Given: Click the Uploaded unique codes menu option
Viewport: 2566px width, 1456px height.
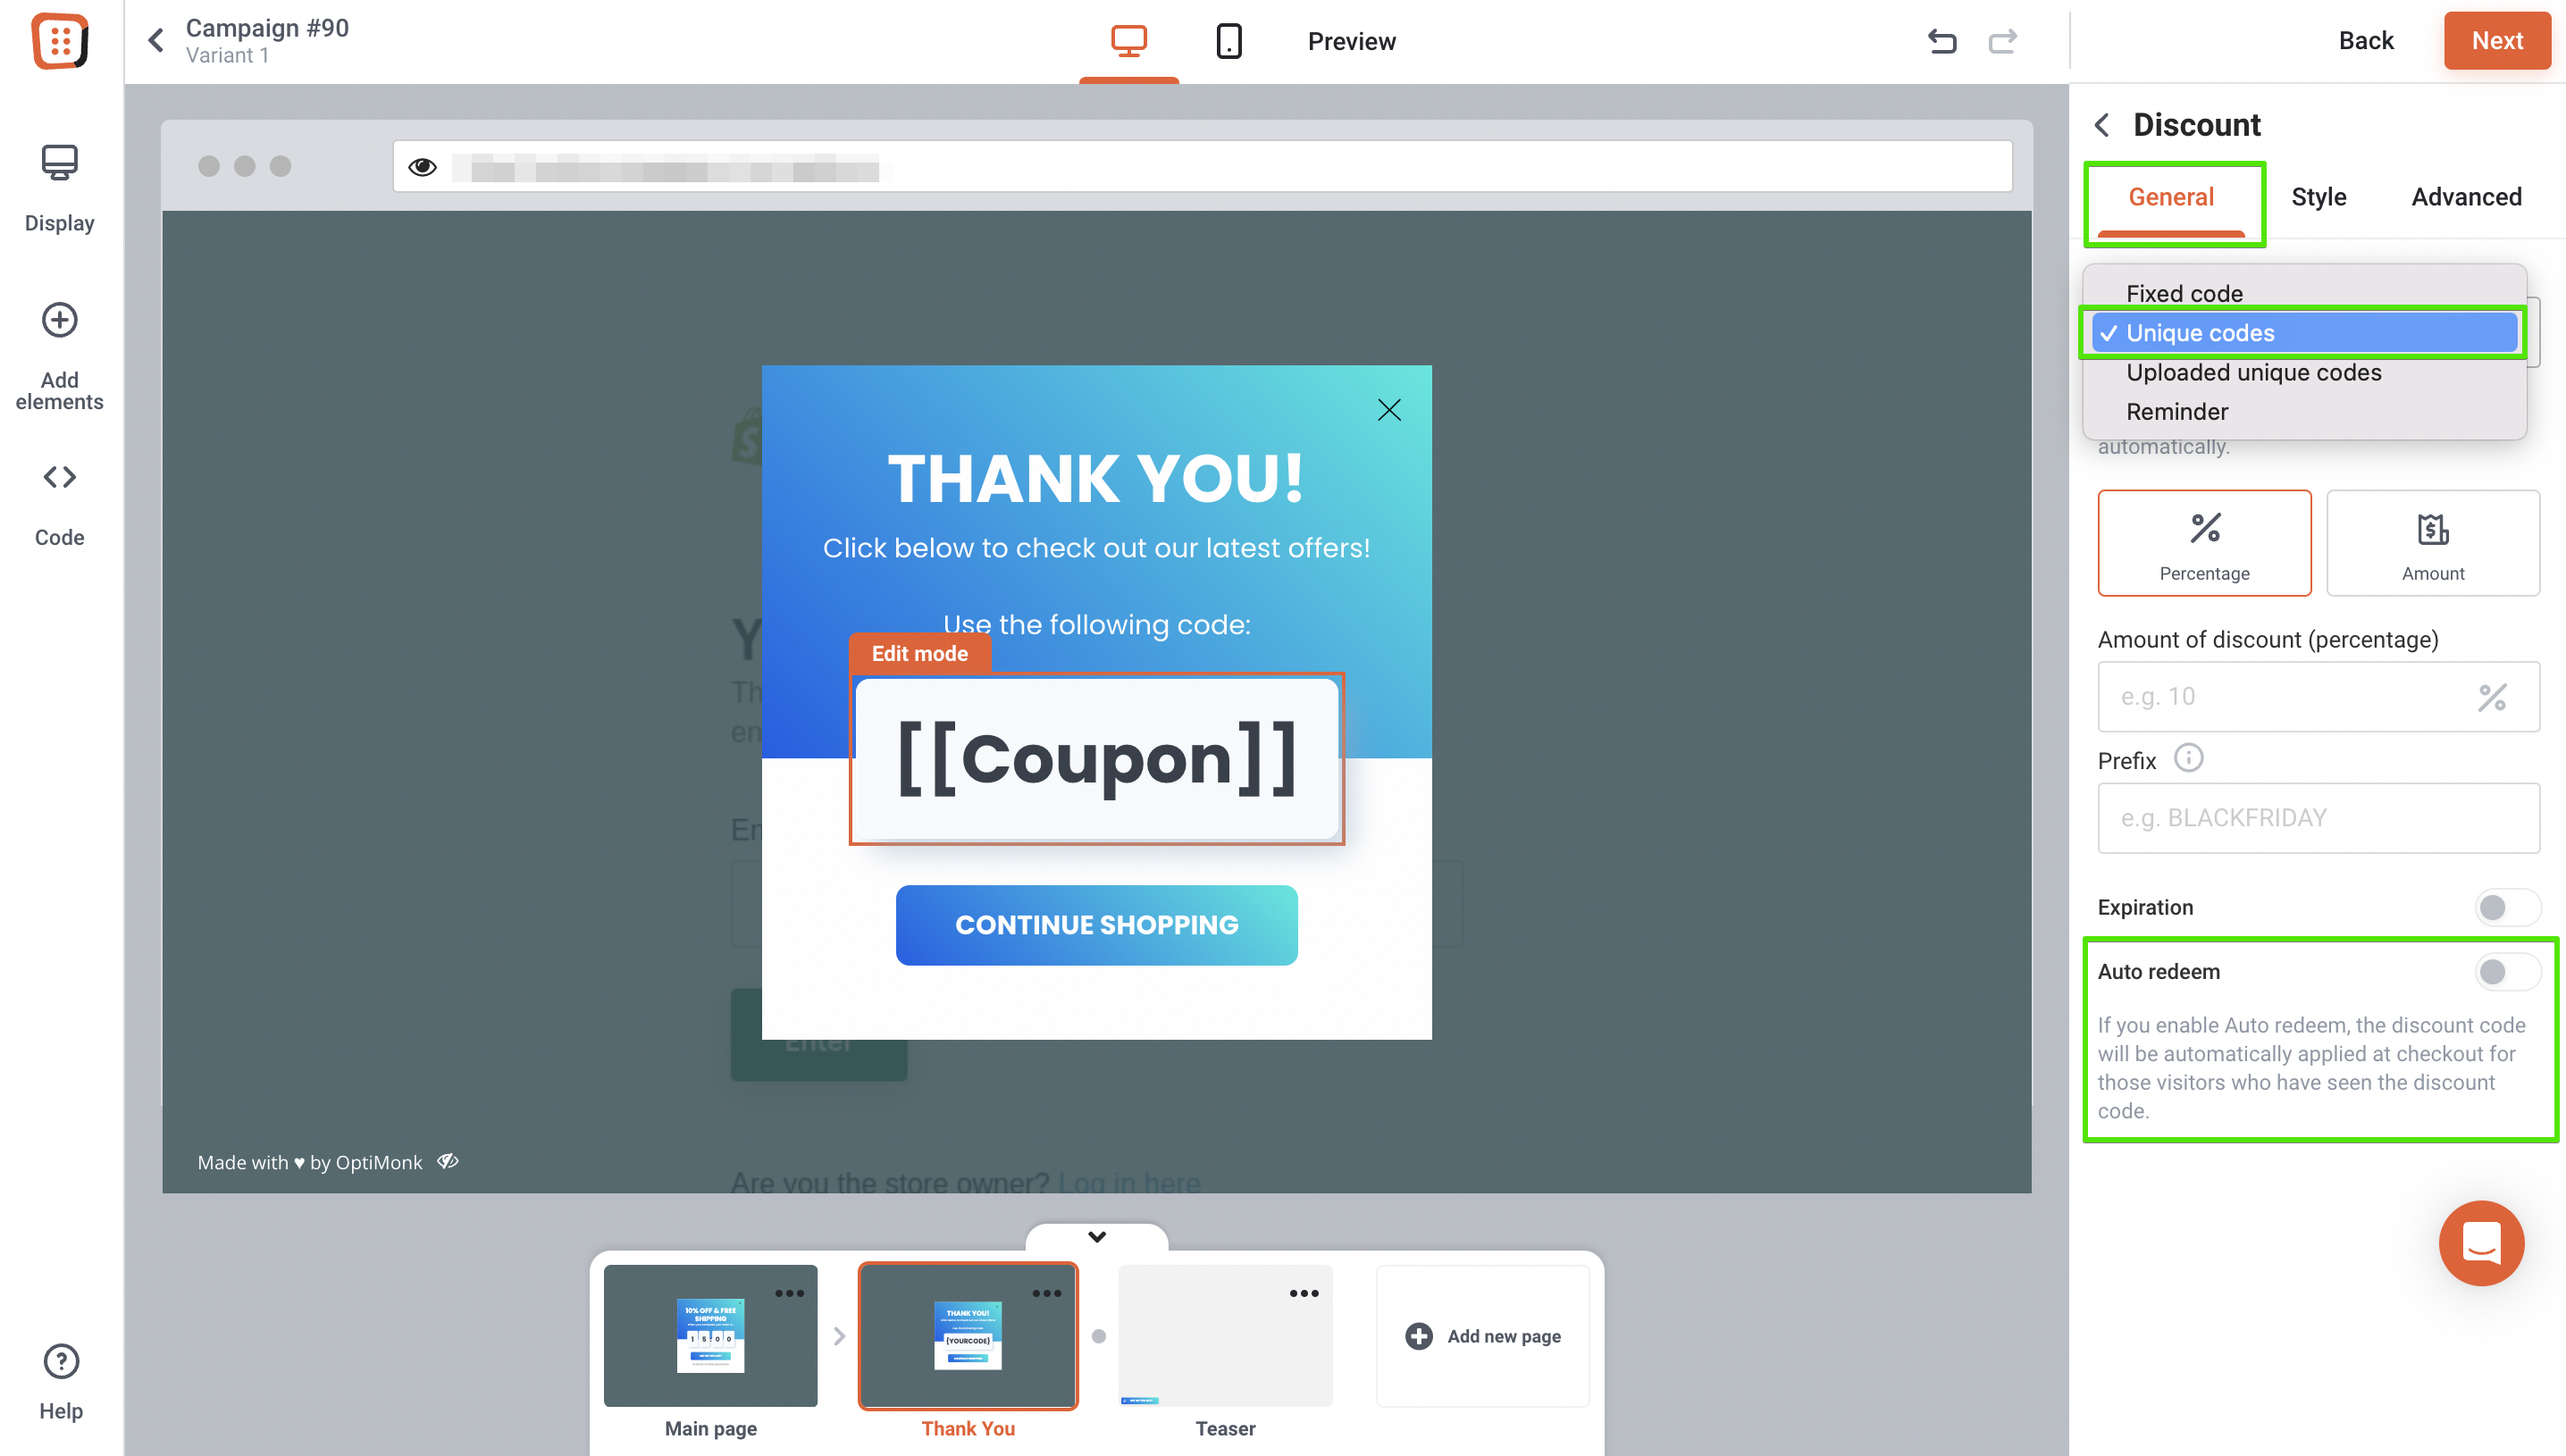Looking at the screenshot, I should (2252, 372).
